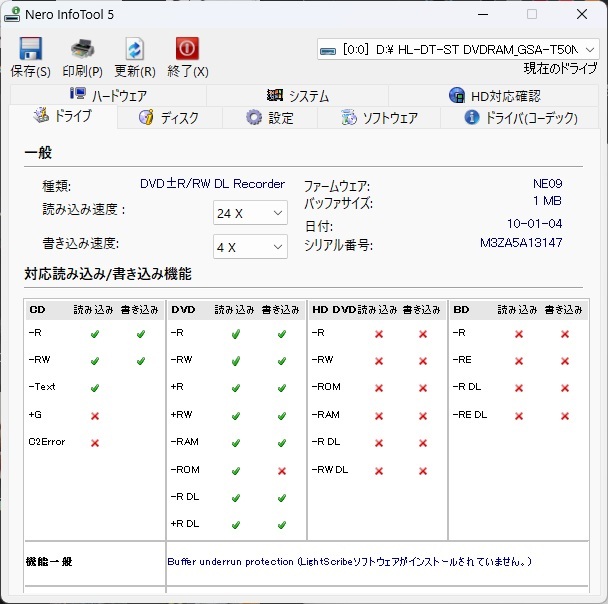Screen dimensions: 609x604
Task: Open the current drive selection dropdown
Action: point(458,49)
